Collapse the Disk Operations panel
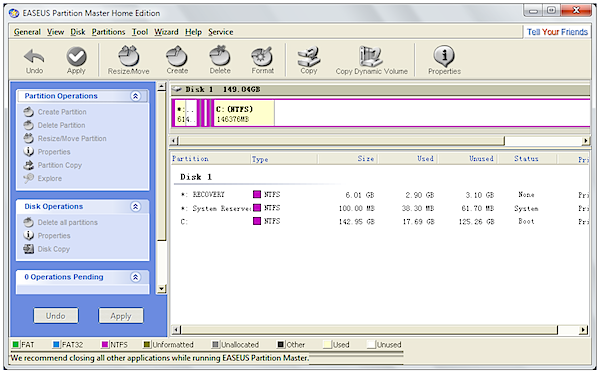This screenshot has height=374, width=600. [x=135, y=207]
